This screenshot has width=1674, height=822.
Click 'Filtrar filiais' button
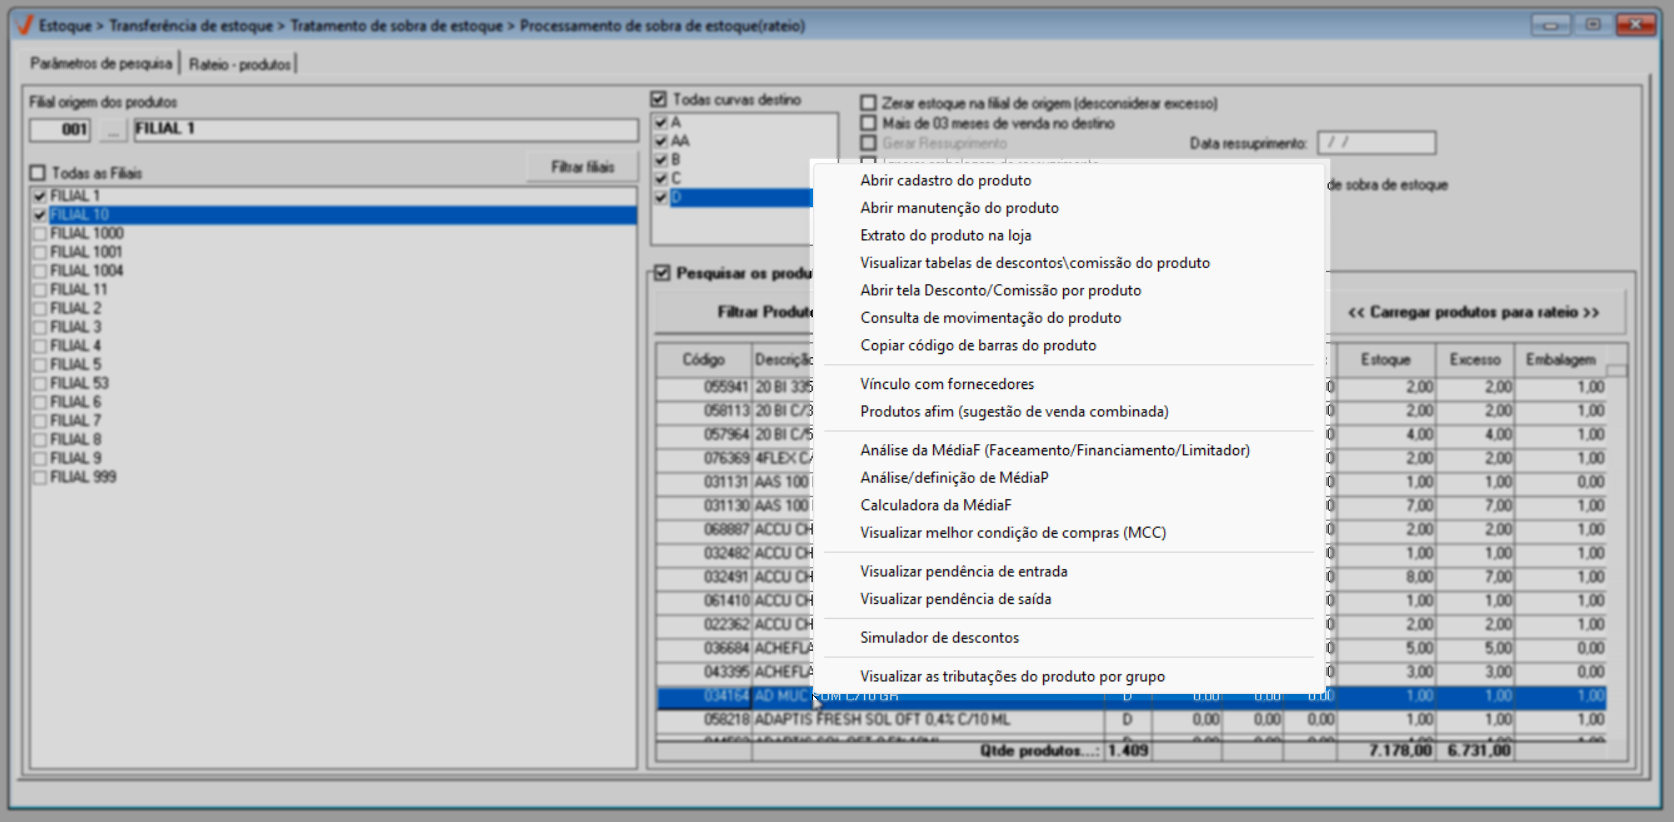pos(583,167)
